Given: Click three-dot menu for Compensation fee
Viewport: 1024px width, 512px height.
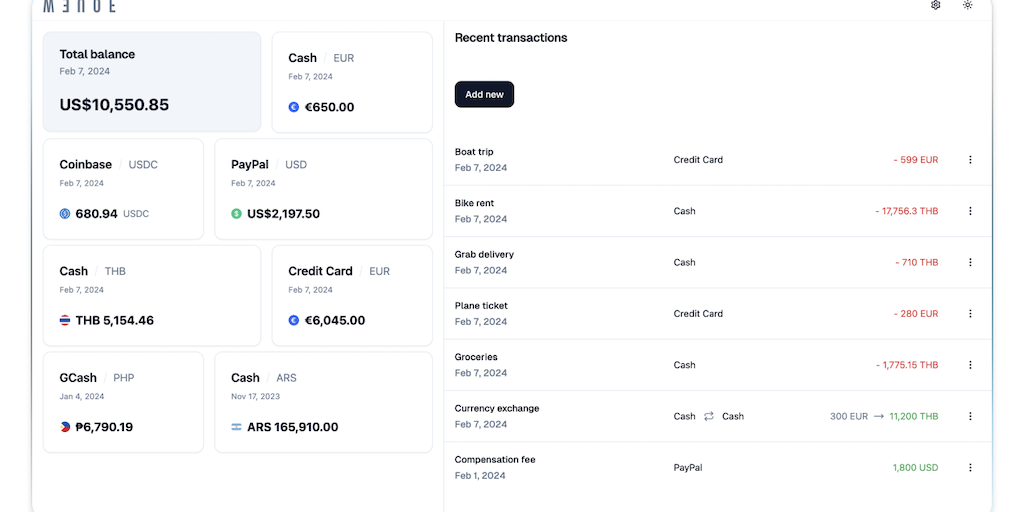Looking at the screenshot, I should pos(970,467).
